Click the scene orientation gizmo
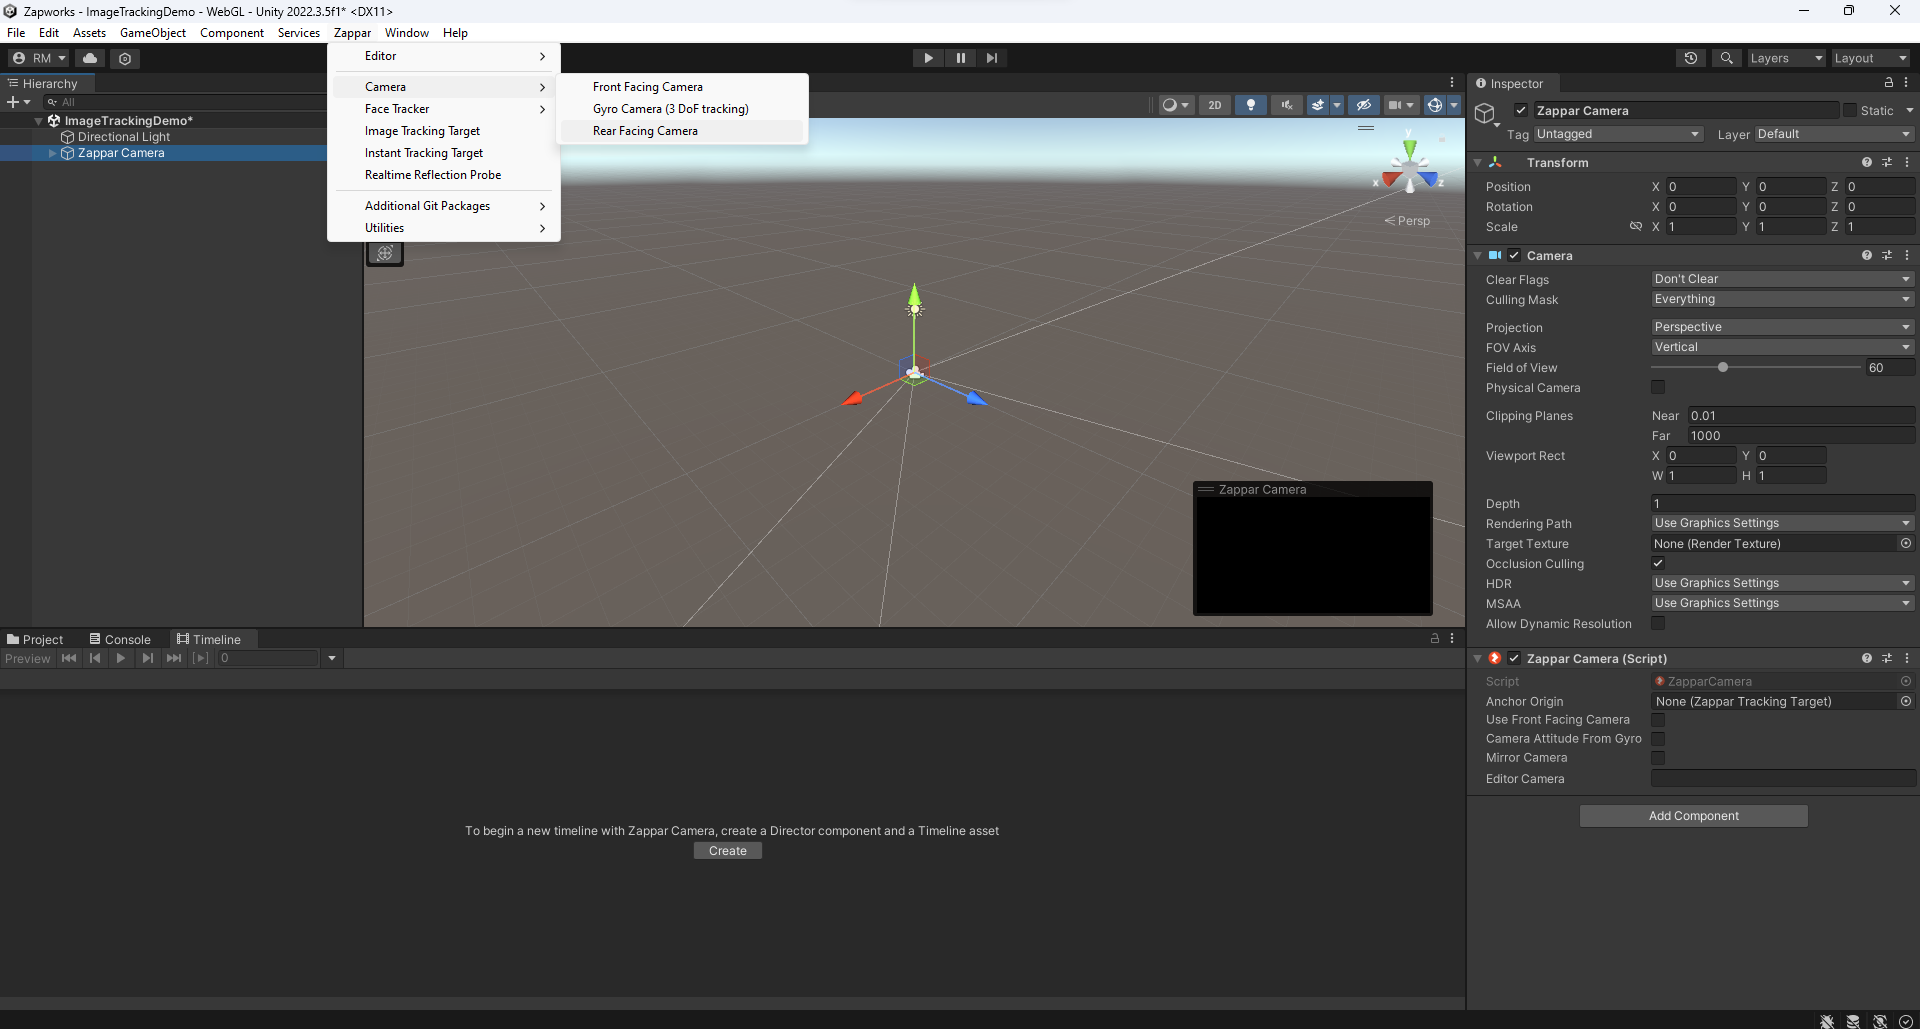The image size is (1920, 1029). tap(1410, 168)
